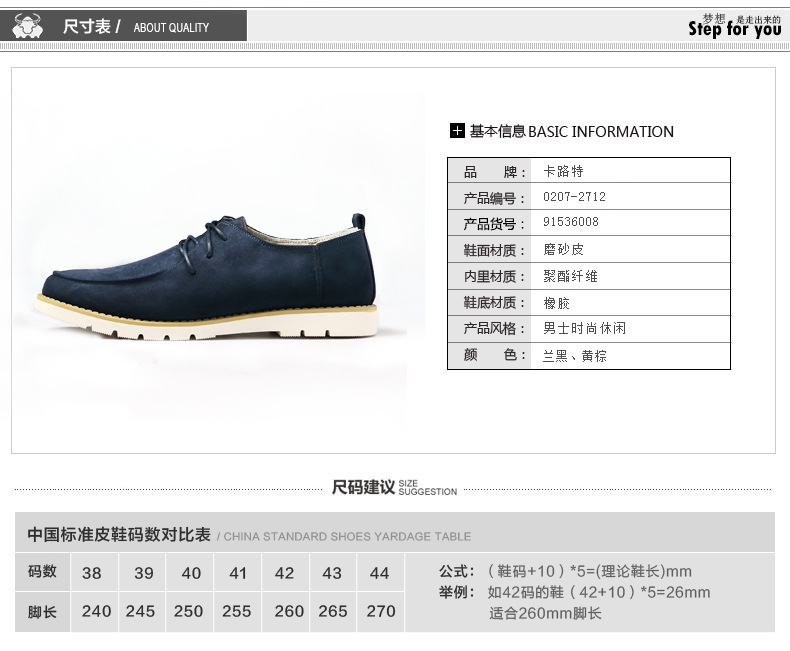Select size 38 in the size table
This screenshot has width=790, height=651.
[x=92, y=573]
